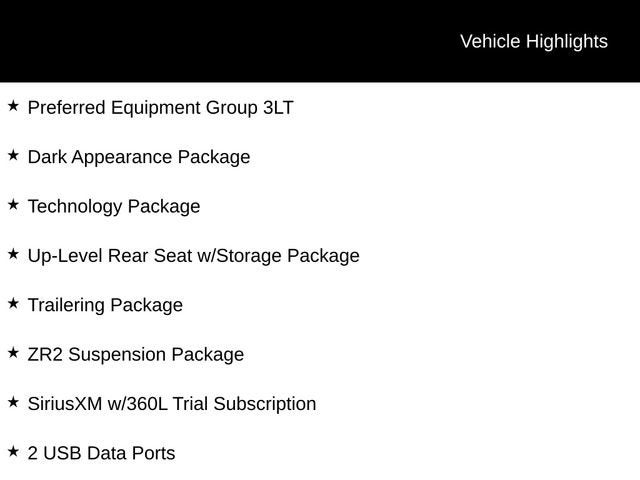Click the star beside Preferred Equipment Group 3LT

(x=13, y=105)
